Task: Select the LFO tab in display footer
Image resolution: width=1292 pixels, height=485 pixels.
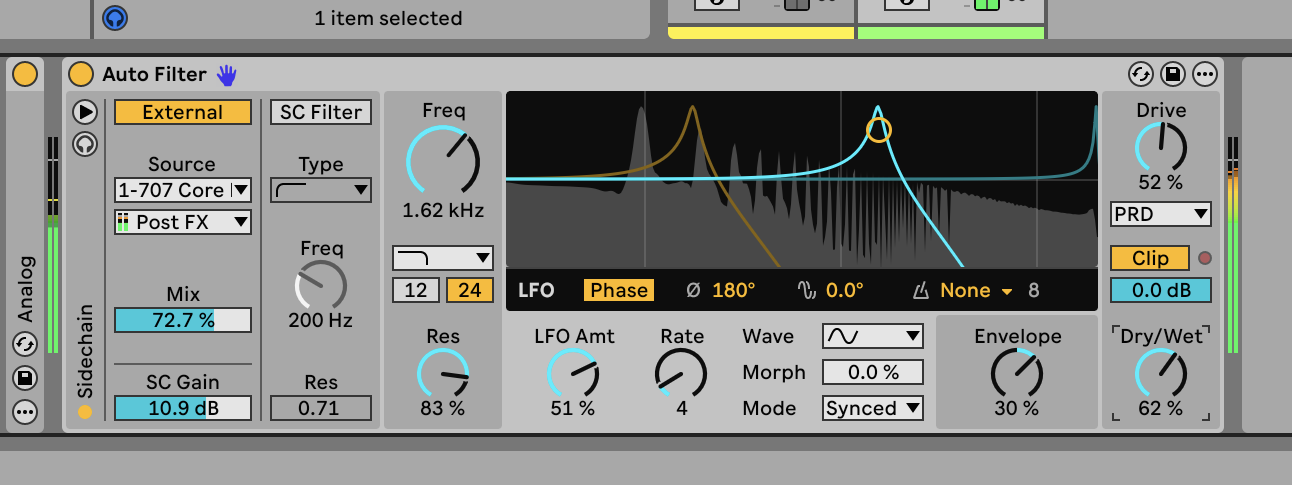Action: [x=537, y=290]
